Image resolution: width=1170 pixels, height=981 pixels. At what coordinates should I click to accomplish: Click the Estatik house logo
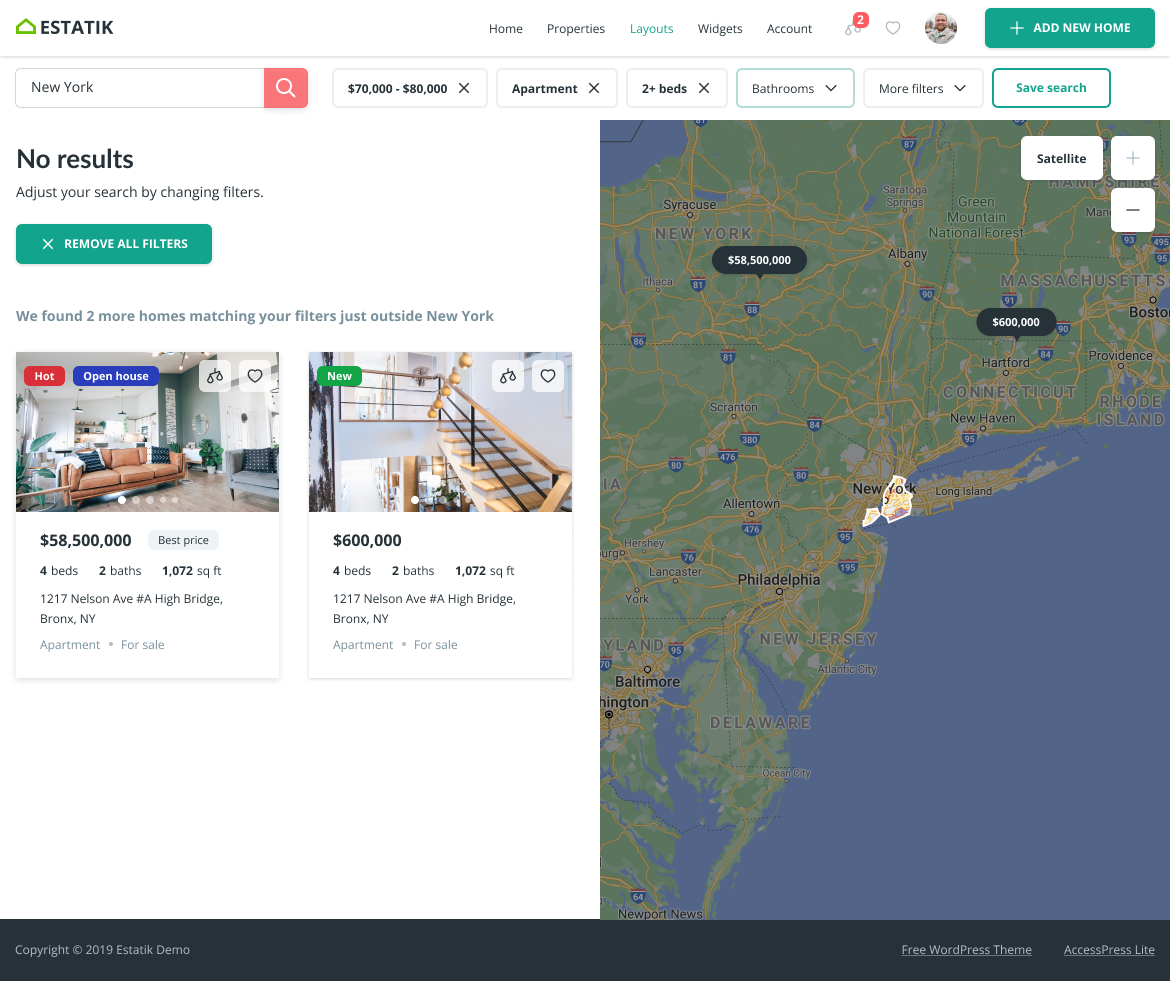coord(26,27)
